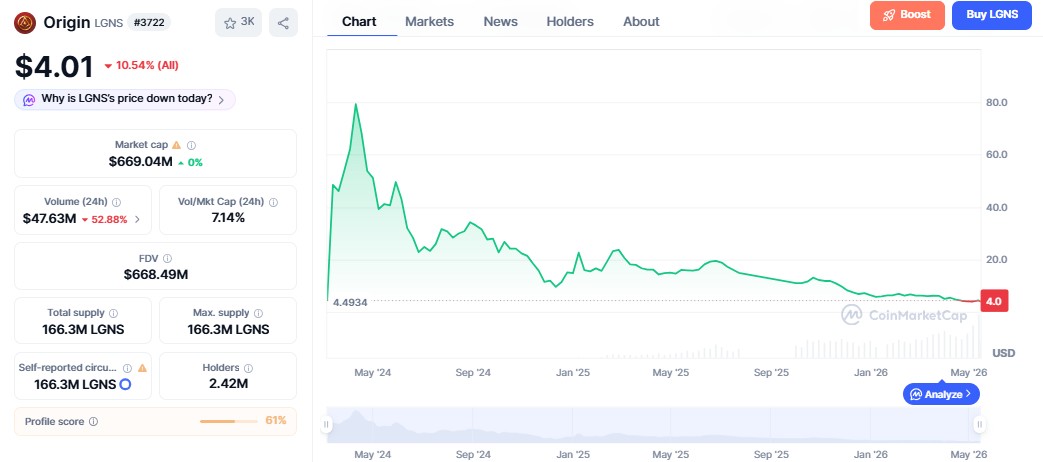The height and width of the screenshot is (462, 1043).
Task: Open the share icon button
Action: pyautogui.click(x=283, y=23)
